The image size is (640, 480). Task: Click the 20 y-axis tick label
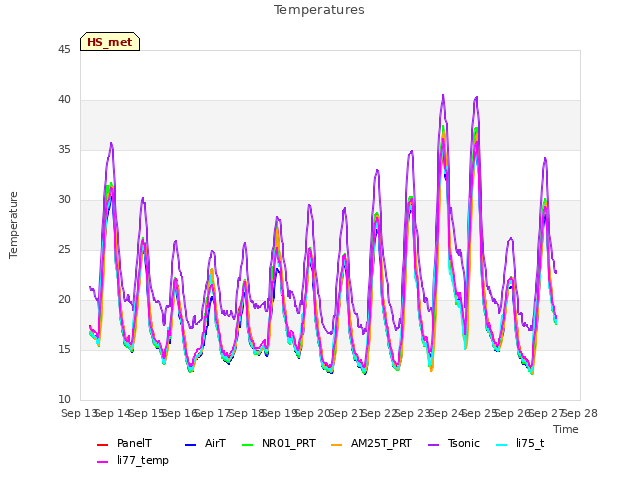[64, 300]
